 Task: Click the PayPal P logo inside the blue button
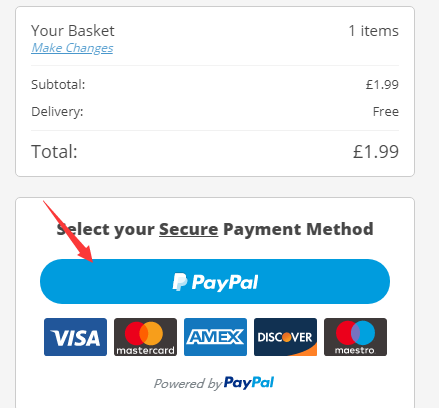click(x=180, y=282)
